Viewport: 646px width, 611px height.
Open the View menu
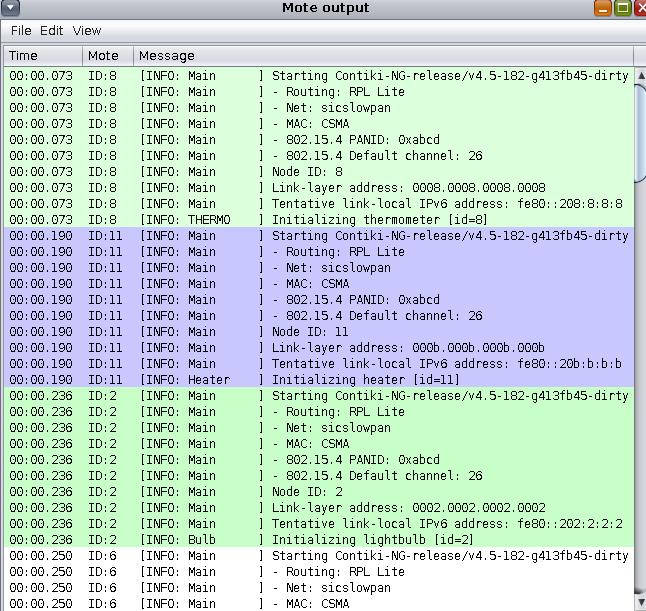(x=87, y=31)
